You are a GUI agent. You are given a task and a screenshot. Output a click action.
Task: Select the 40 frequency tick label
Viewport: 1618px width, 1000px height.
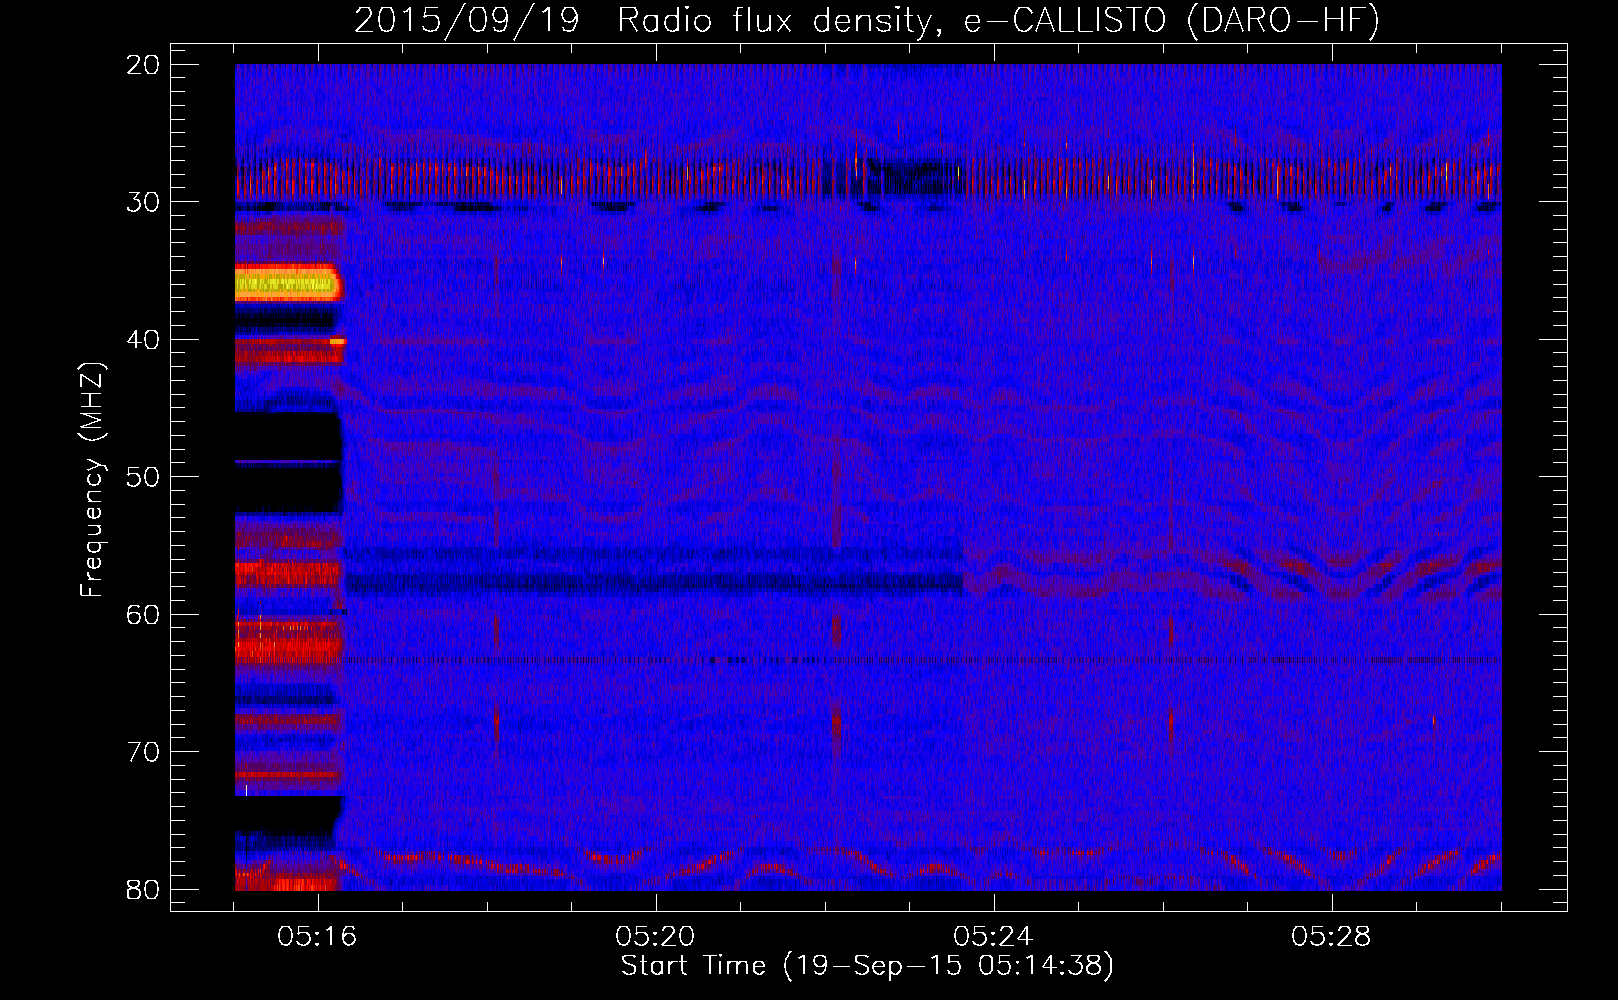143,340
